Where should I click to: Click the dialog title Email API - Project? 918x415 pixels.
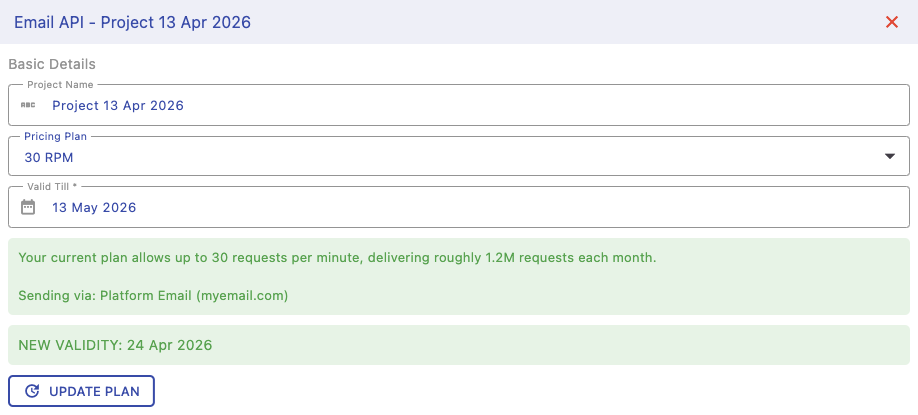click(132, 22)
